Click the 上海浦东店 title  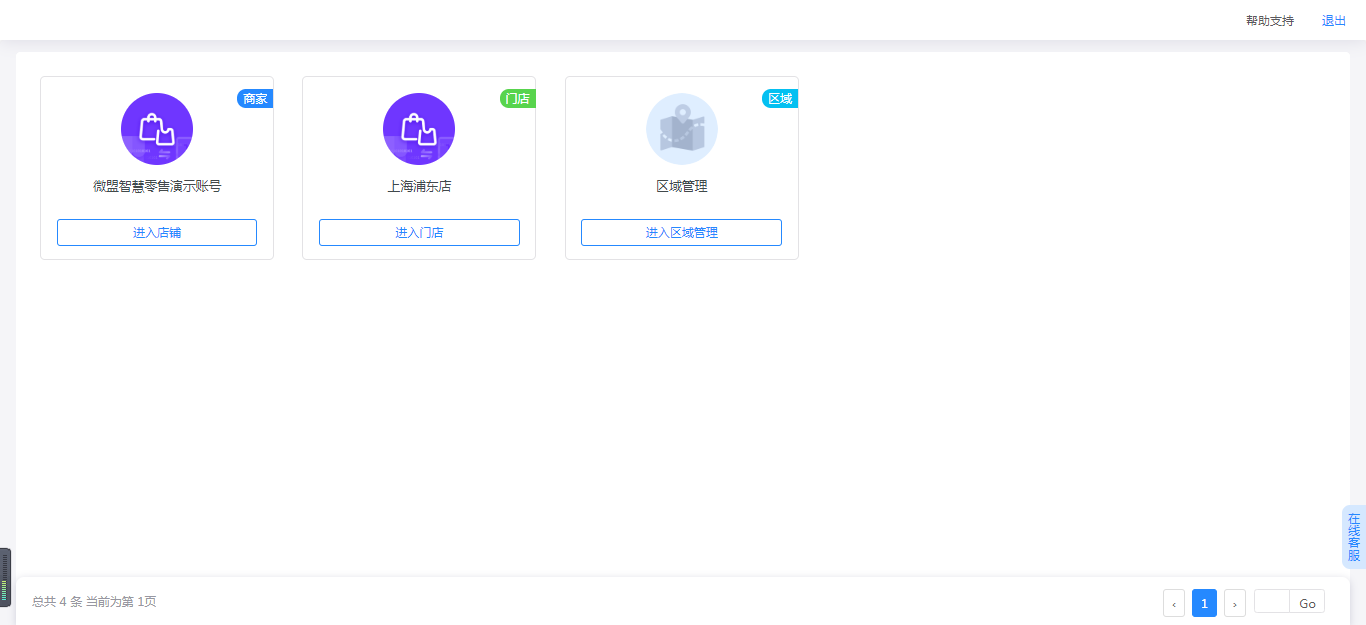(x=419, y=186)
